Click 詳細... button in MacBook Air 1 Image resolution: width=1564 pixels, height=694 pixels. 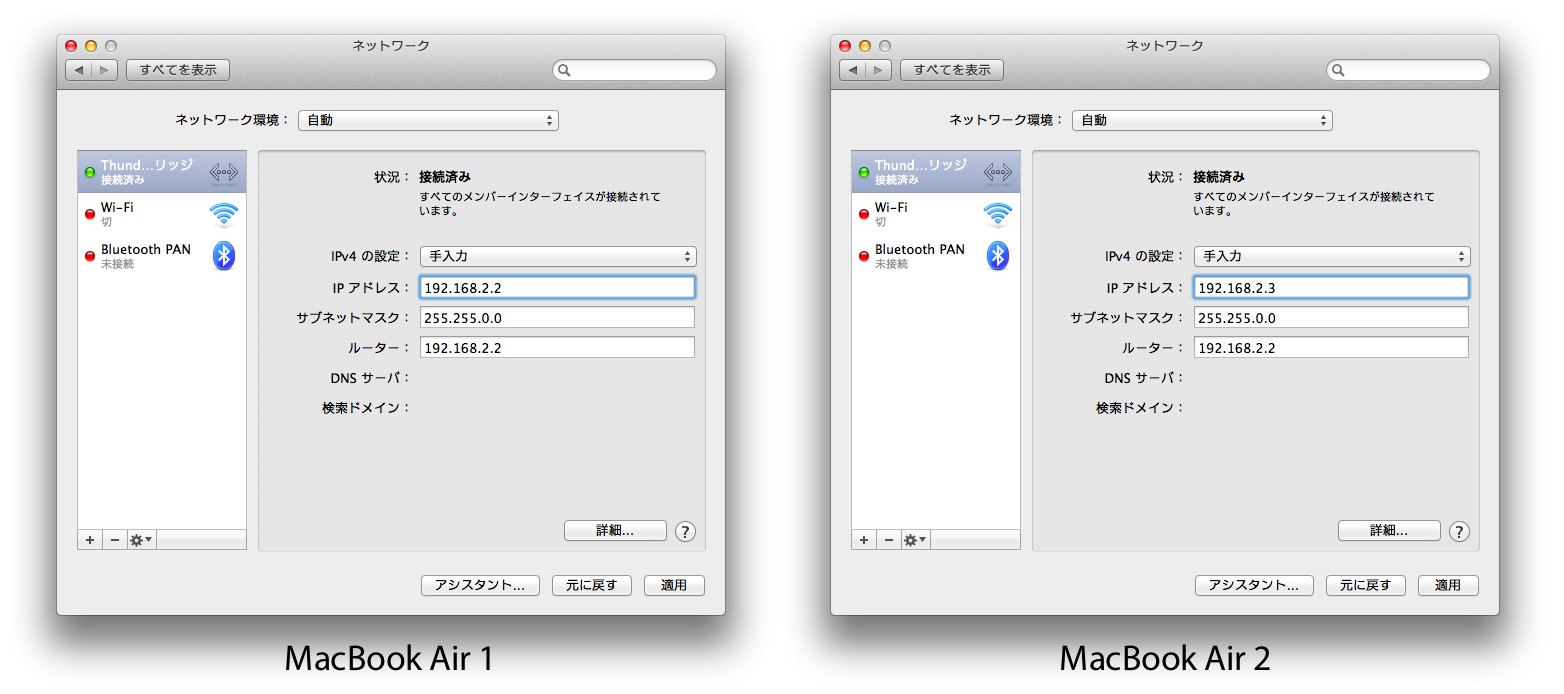coord(615,531)
